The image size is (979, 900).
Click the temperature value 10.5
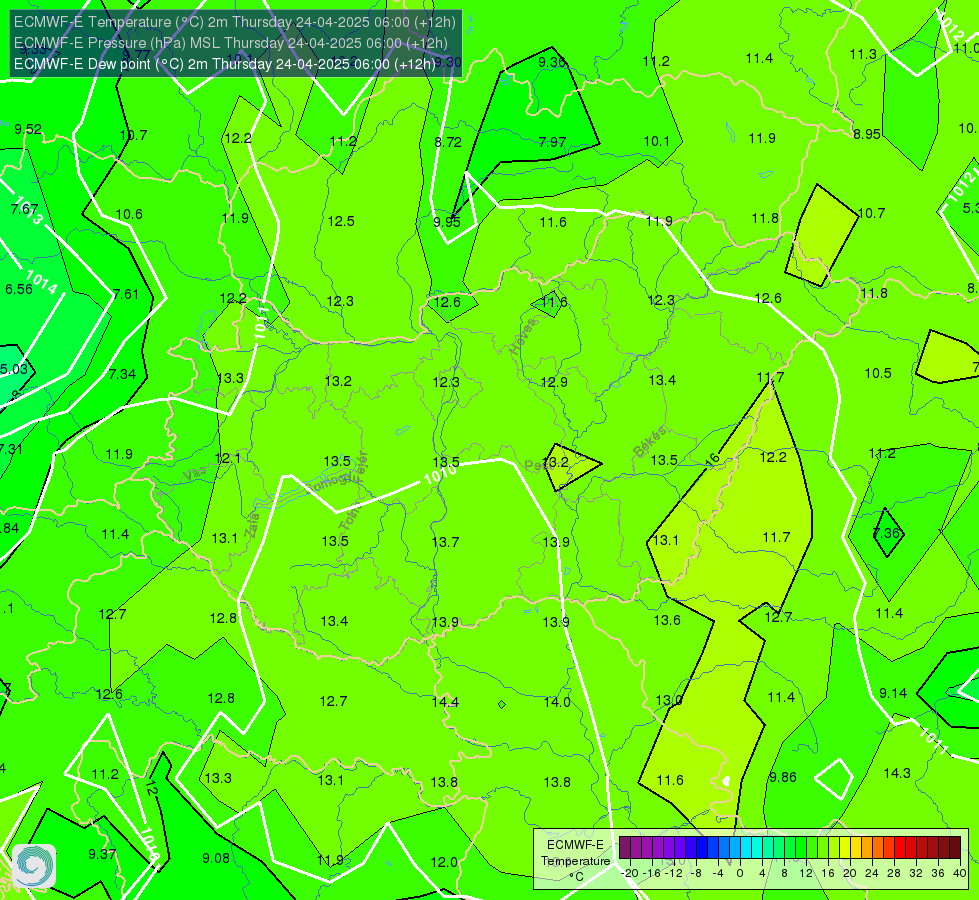[x=878, y=373]
